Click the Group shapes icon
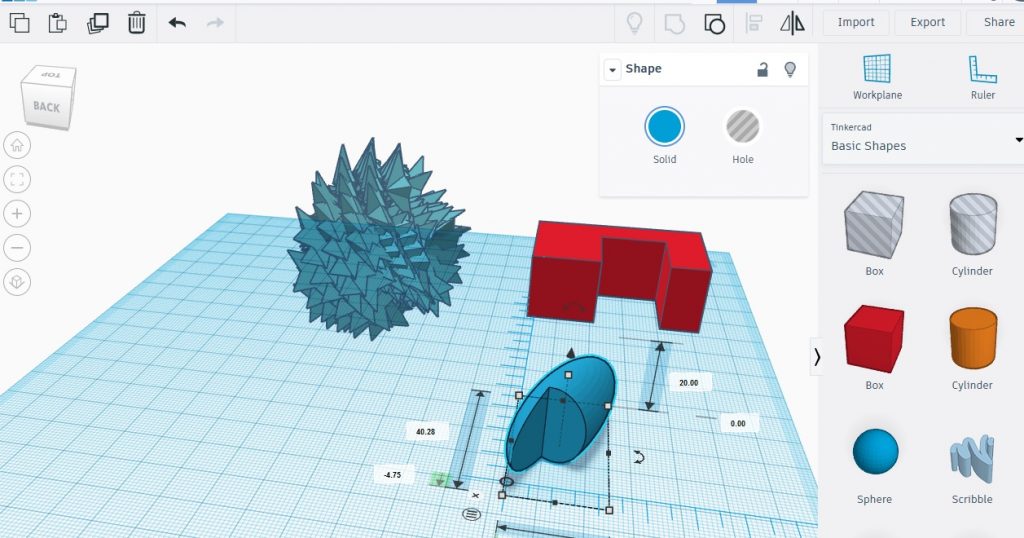Image resolution: width=1024 pixels, height=538 pixels. coord(675,24)
